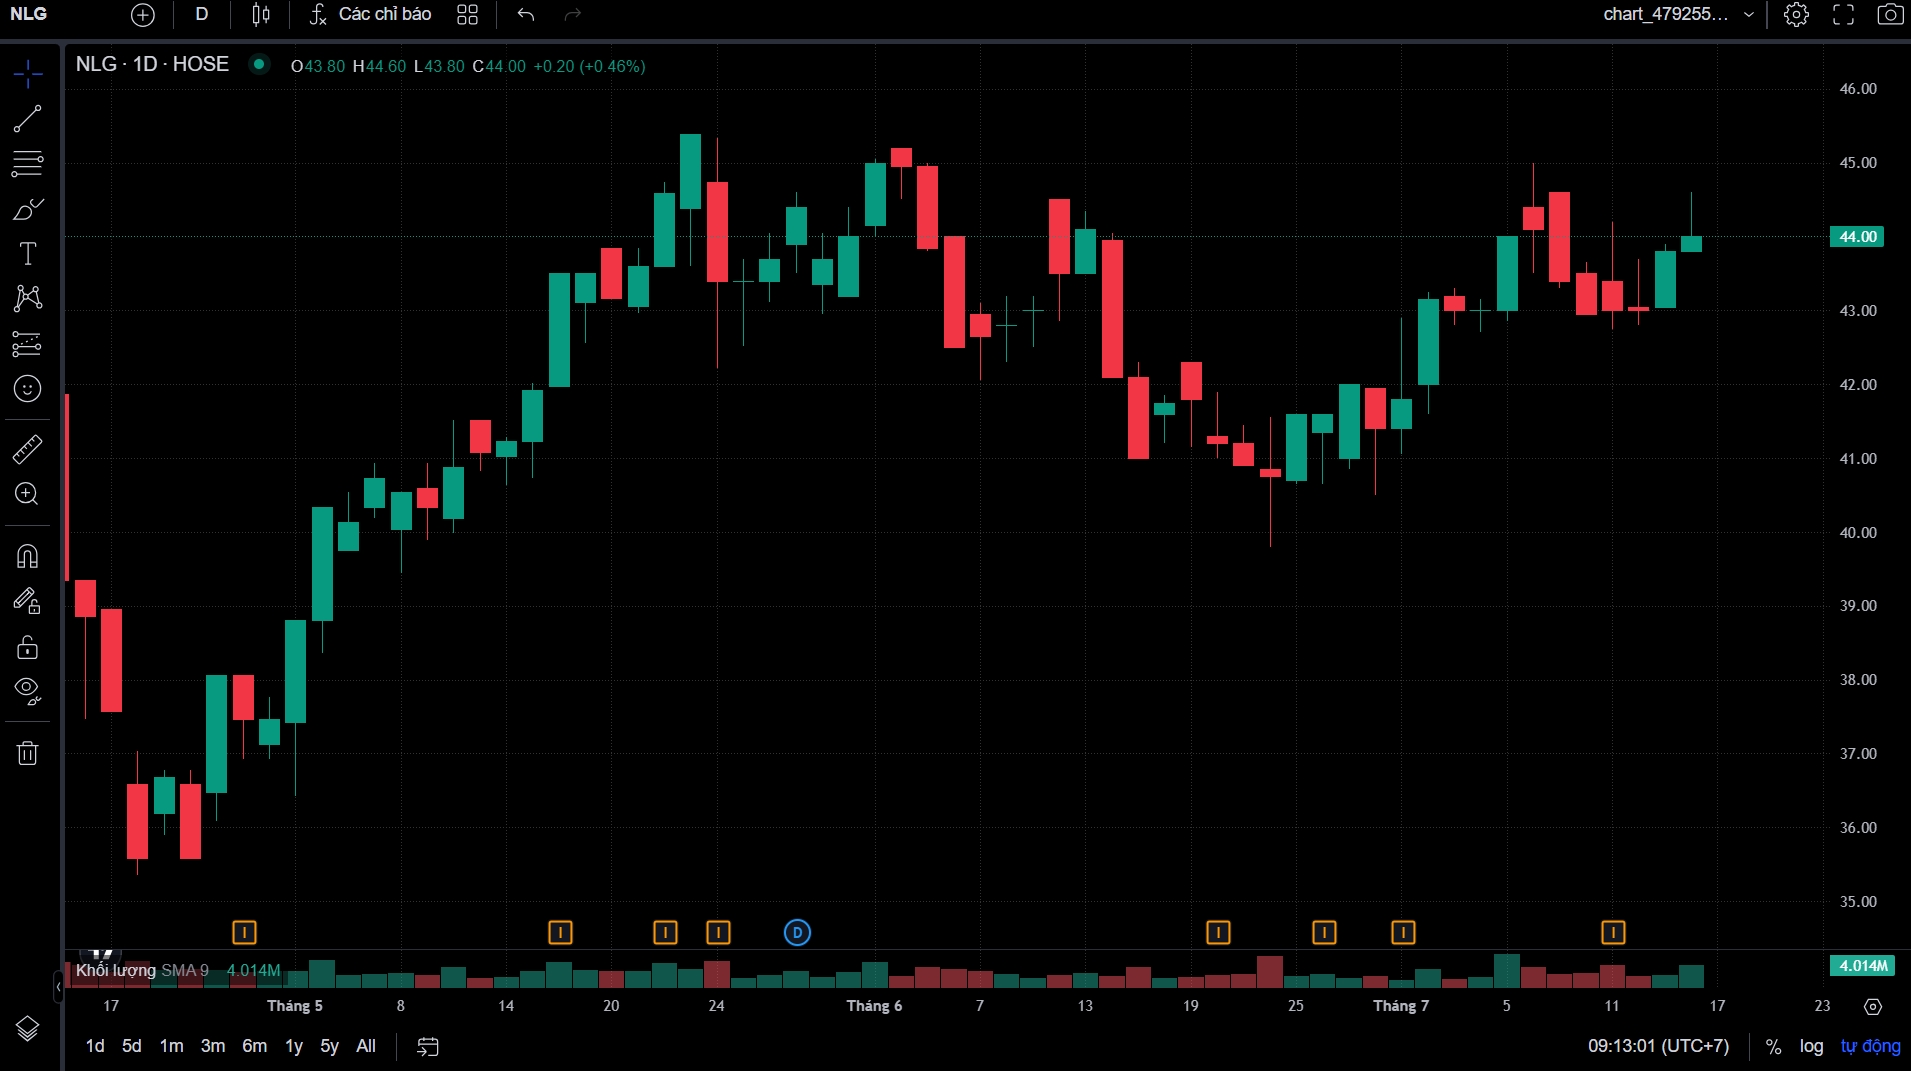Open chart settings gear icon
Image resolution: width=1911 pixels, height=1073 pixels.
tap(1796, 15)
